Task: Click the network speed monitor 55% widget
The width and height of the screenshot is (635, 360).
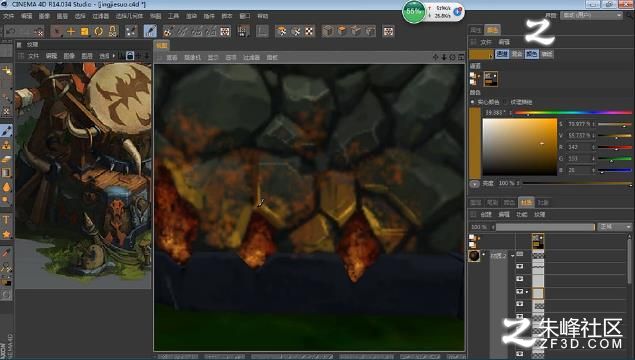Action: 433,12
